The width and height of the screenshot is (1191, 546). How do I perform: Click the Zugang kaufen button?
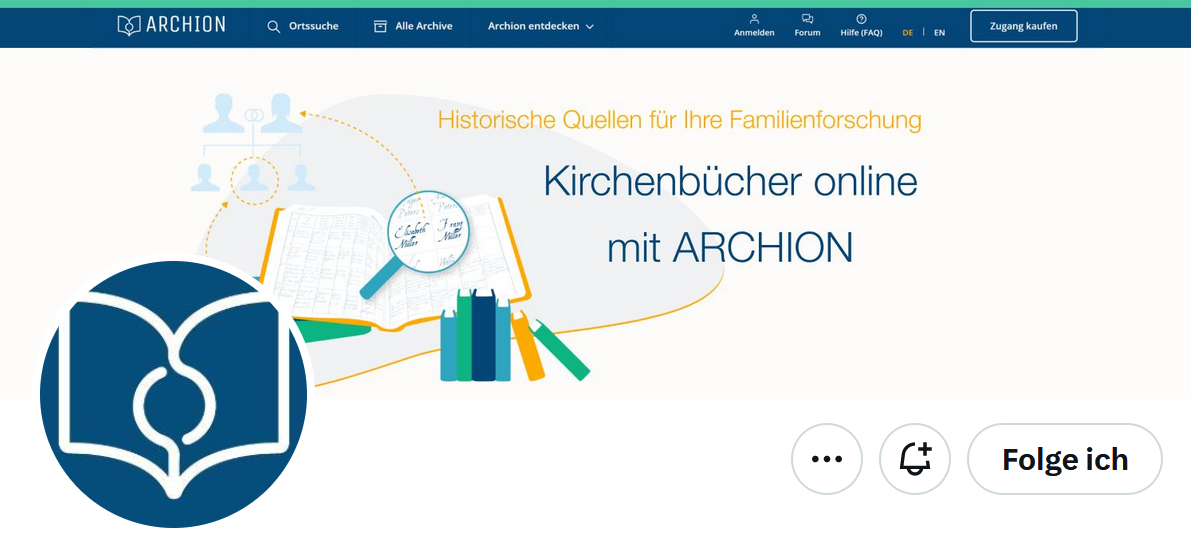(x=1024, y=26)
